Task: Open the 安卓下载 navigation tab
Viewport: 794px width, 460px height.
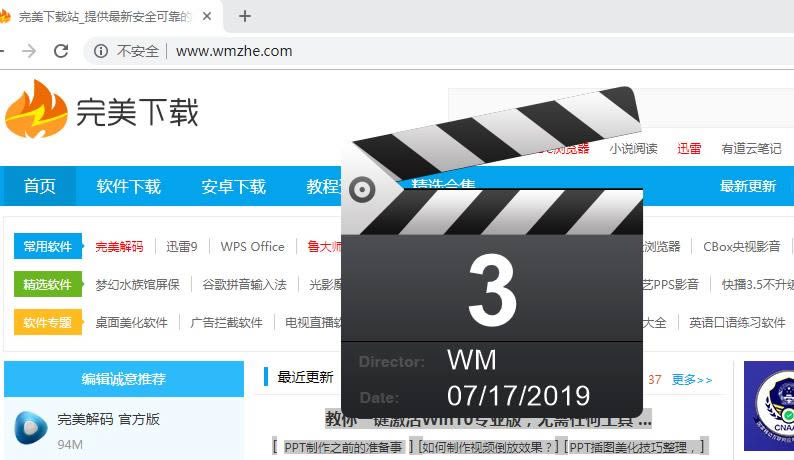Action: pyautogui.click(x=233, y=186)
